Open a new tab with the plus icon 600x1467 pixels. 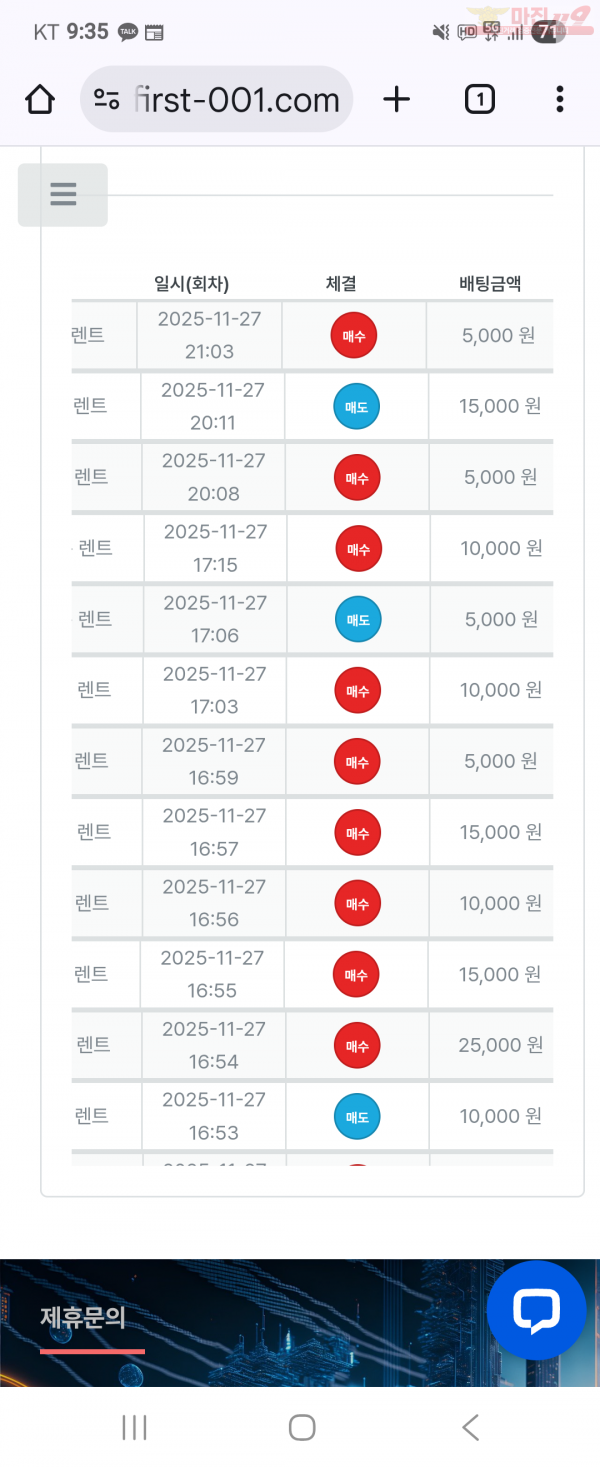(396, 99)
